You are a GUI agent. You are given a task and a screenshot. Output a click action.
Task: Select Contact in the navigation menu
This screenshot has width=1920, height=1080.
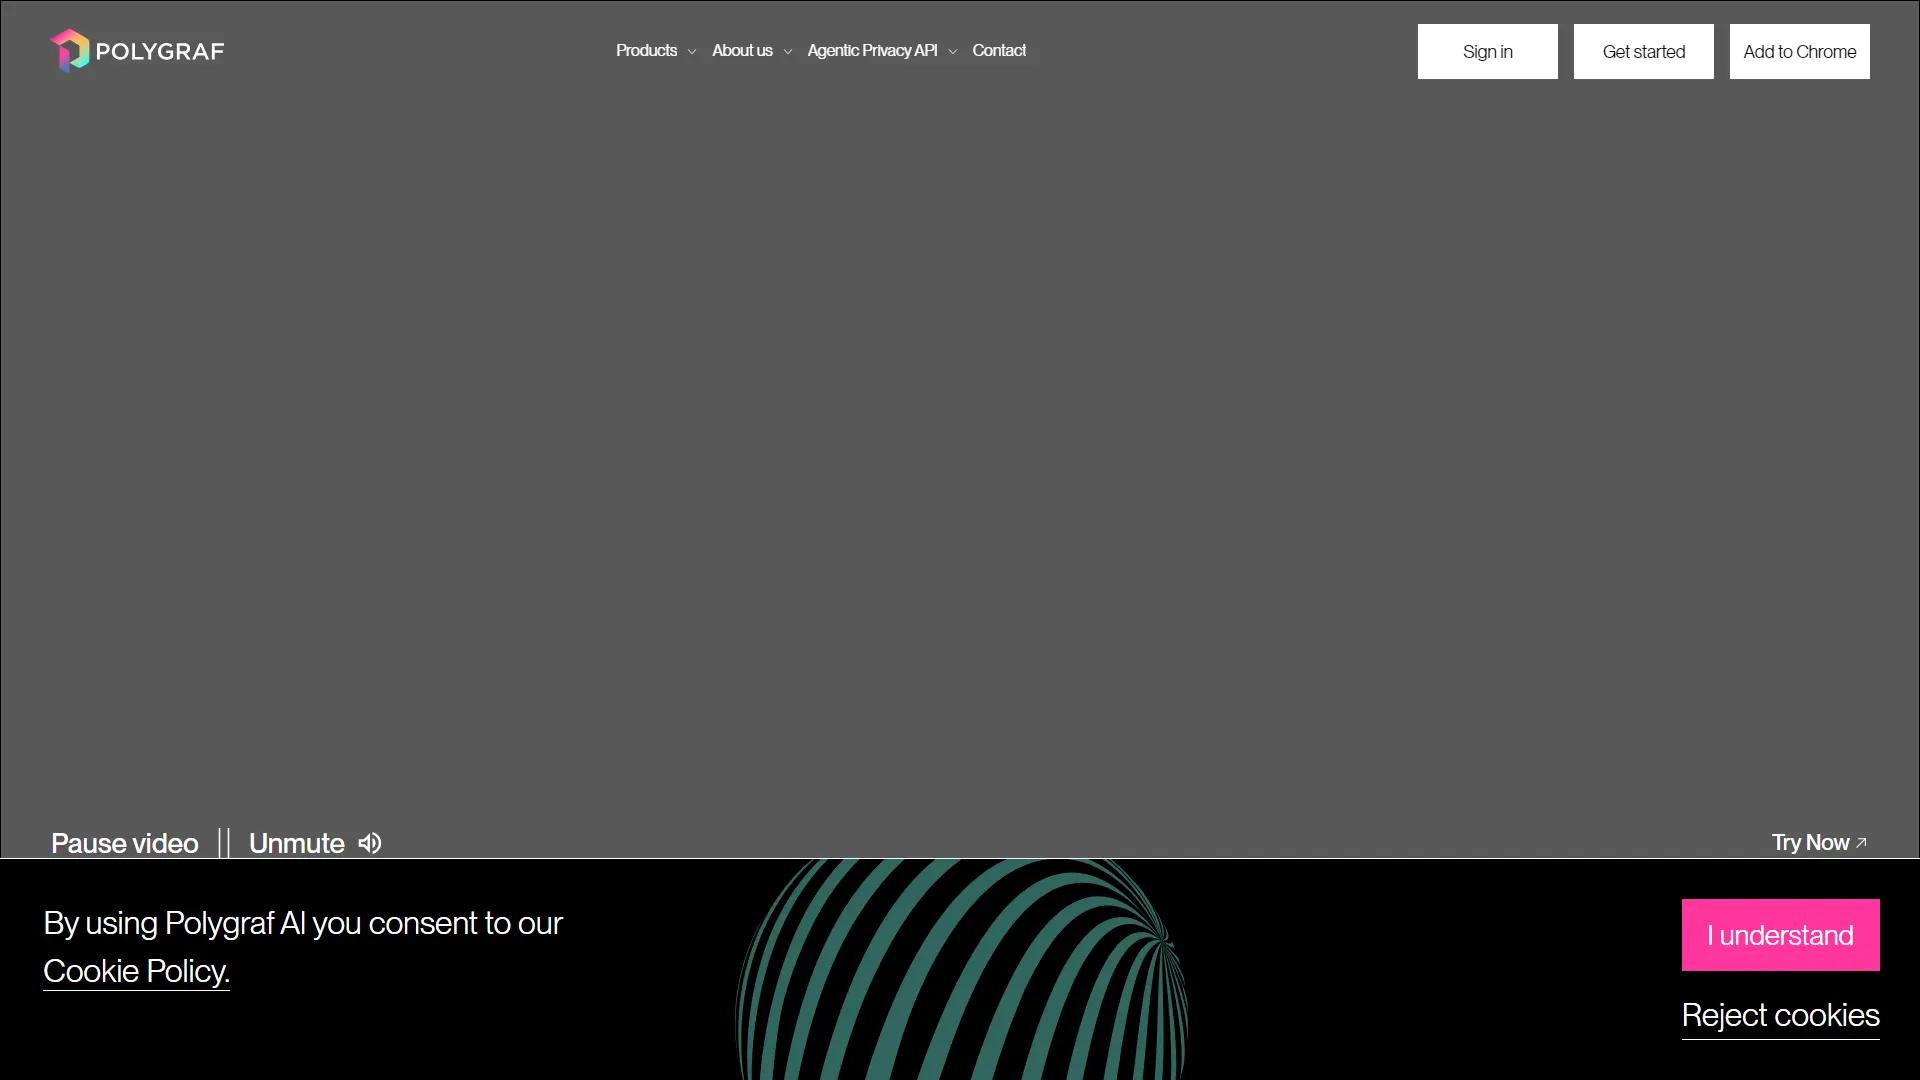[999, 50]
